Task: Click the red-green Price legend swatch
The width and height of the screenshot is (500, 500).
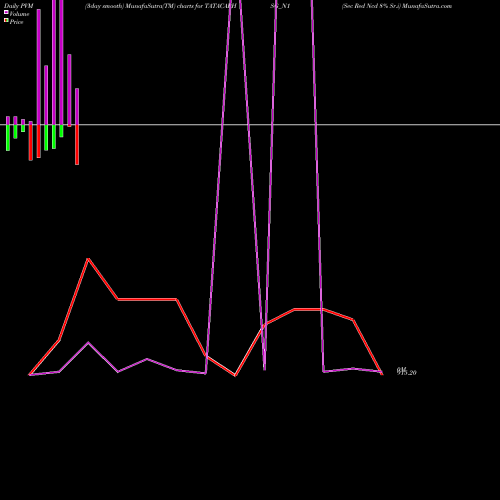Action: [x=6, y=21]
